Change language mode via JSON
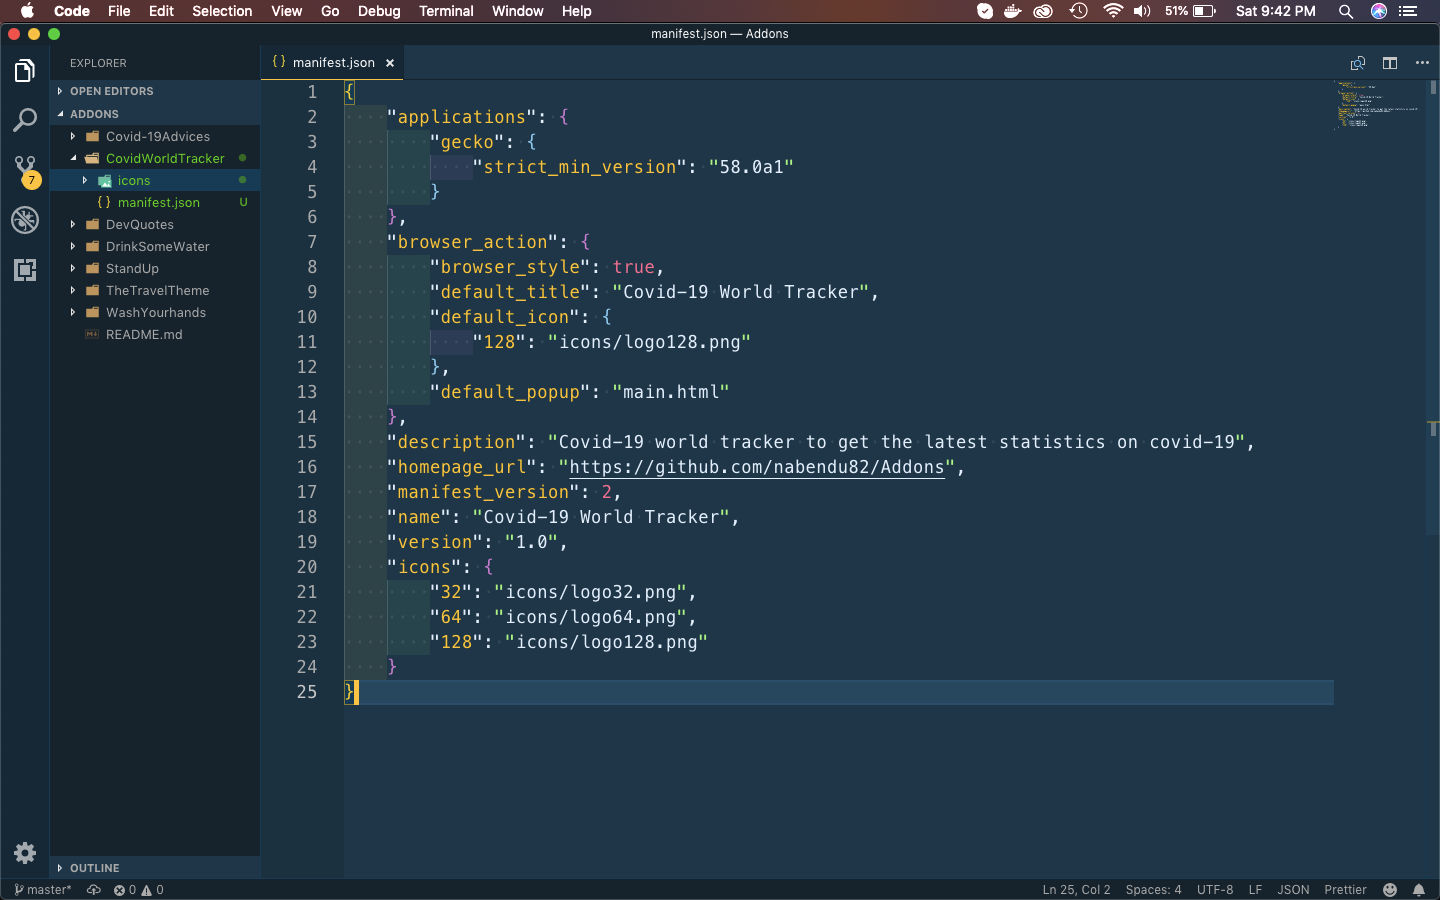This screenshot has width=1440, height=900. 1293,890
